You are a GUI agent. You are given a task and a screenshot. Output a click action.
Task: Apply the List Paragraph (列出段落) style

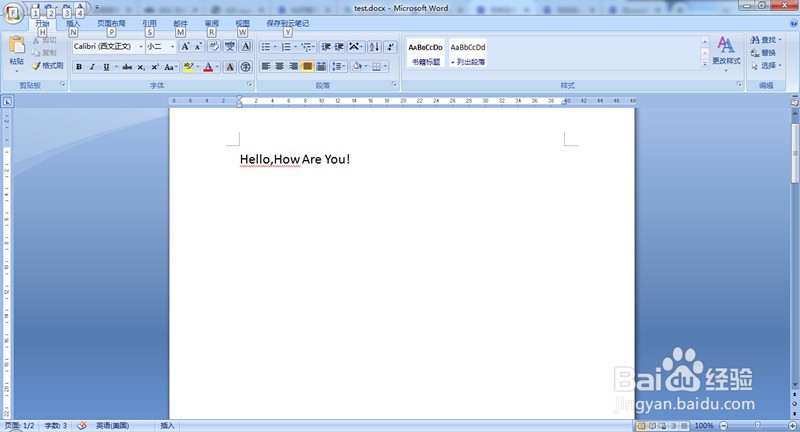tap(468, 53)
